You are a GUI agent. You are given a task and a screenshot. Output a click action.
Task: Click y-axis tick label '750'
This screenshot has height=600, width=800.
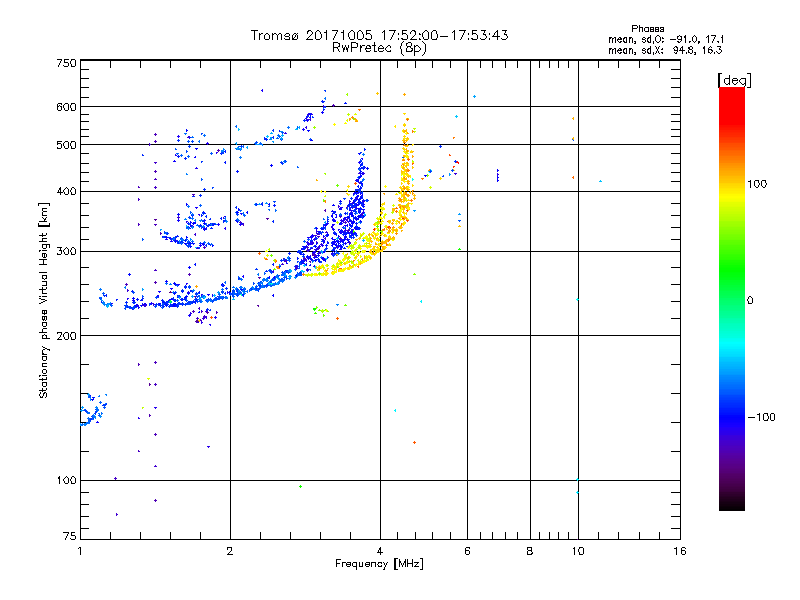click(66, 63)
